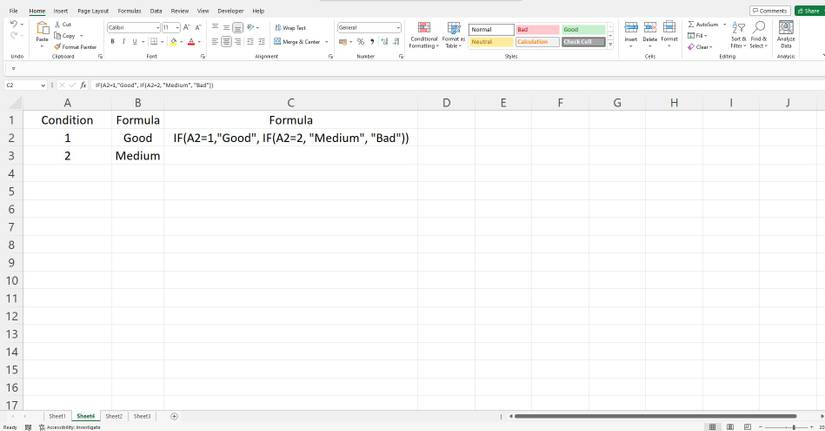Toggle Wrap Text option
This screenshot has height=431, width=825.
290,28
